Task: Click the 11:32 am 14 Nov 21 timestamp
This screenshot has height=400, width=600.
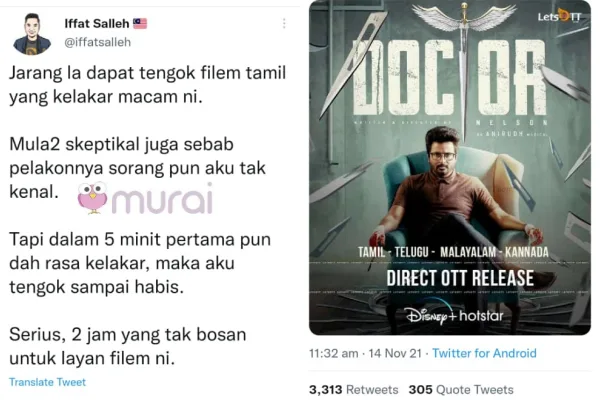Action: [x=365, y=353]
